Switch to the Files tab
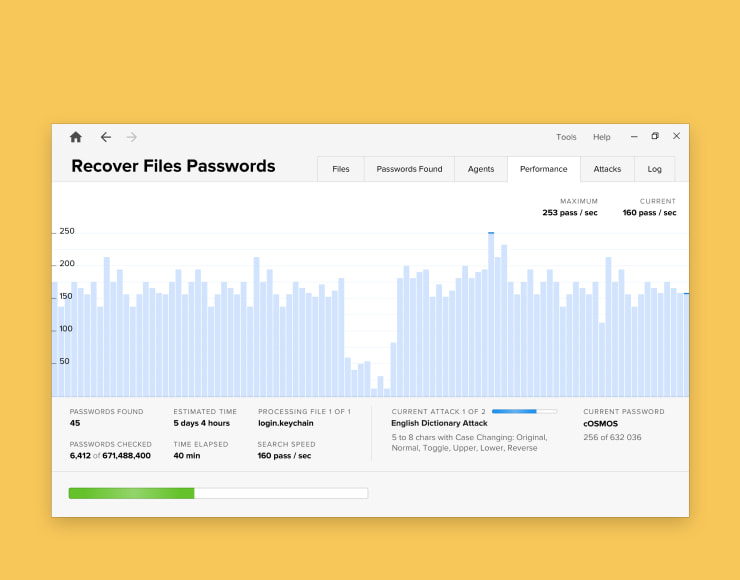The image size is (740, 580). pos(341,169)
